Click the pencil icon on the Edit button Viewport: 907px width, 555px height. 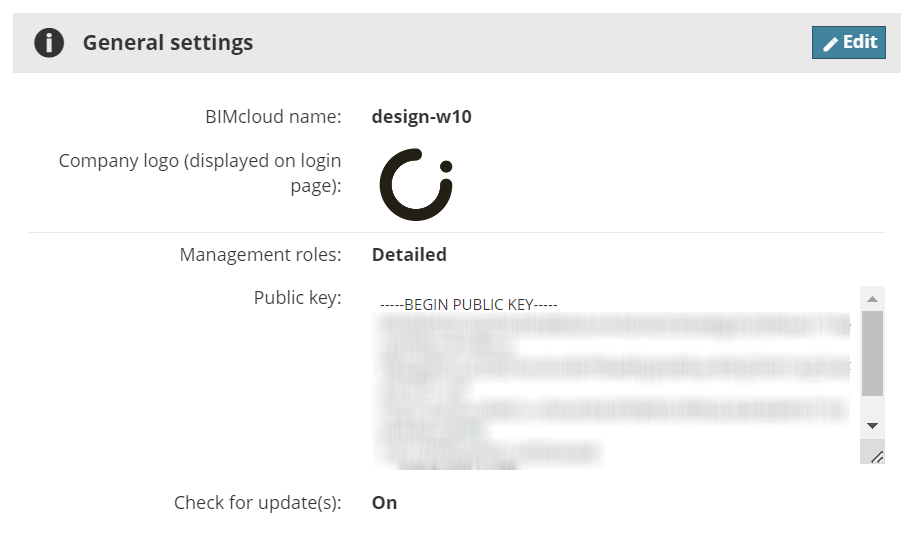pos(830,43)
